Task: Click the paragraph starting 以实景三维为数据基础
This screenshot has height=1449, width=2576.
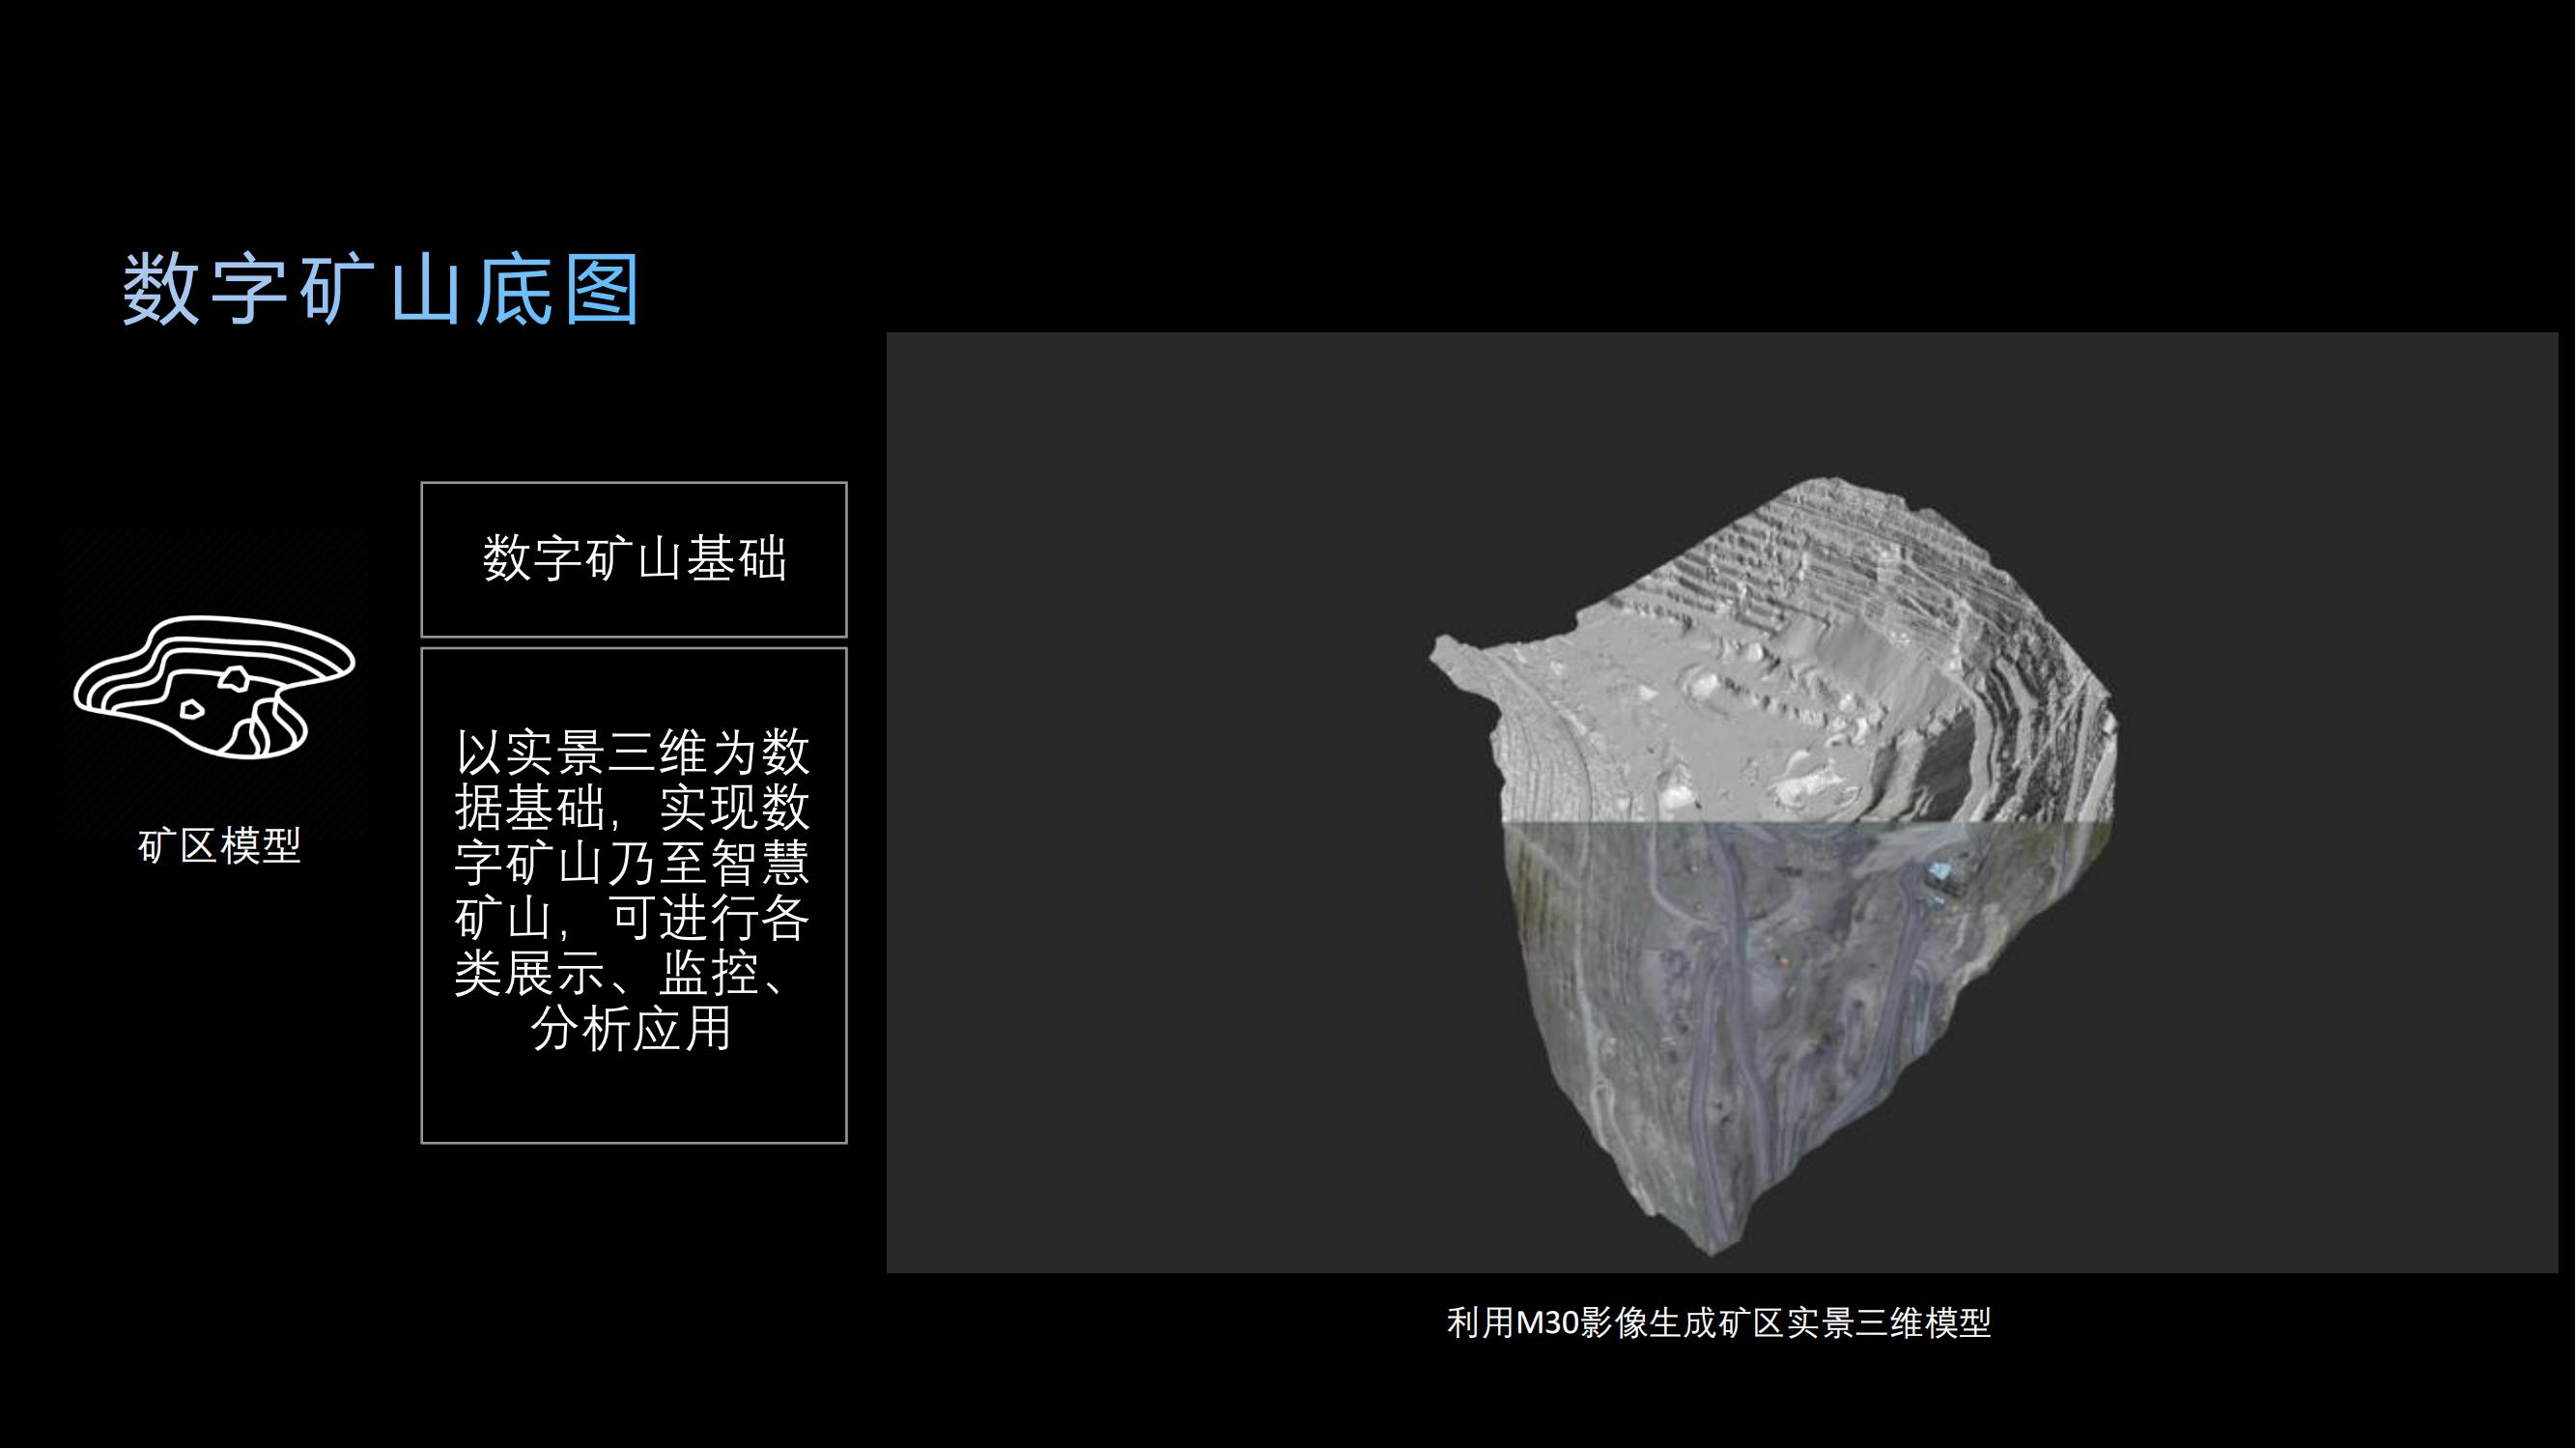Action: [x=632, y=860]
